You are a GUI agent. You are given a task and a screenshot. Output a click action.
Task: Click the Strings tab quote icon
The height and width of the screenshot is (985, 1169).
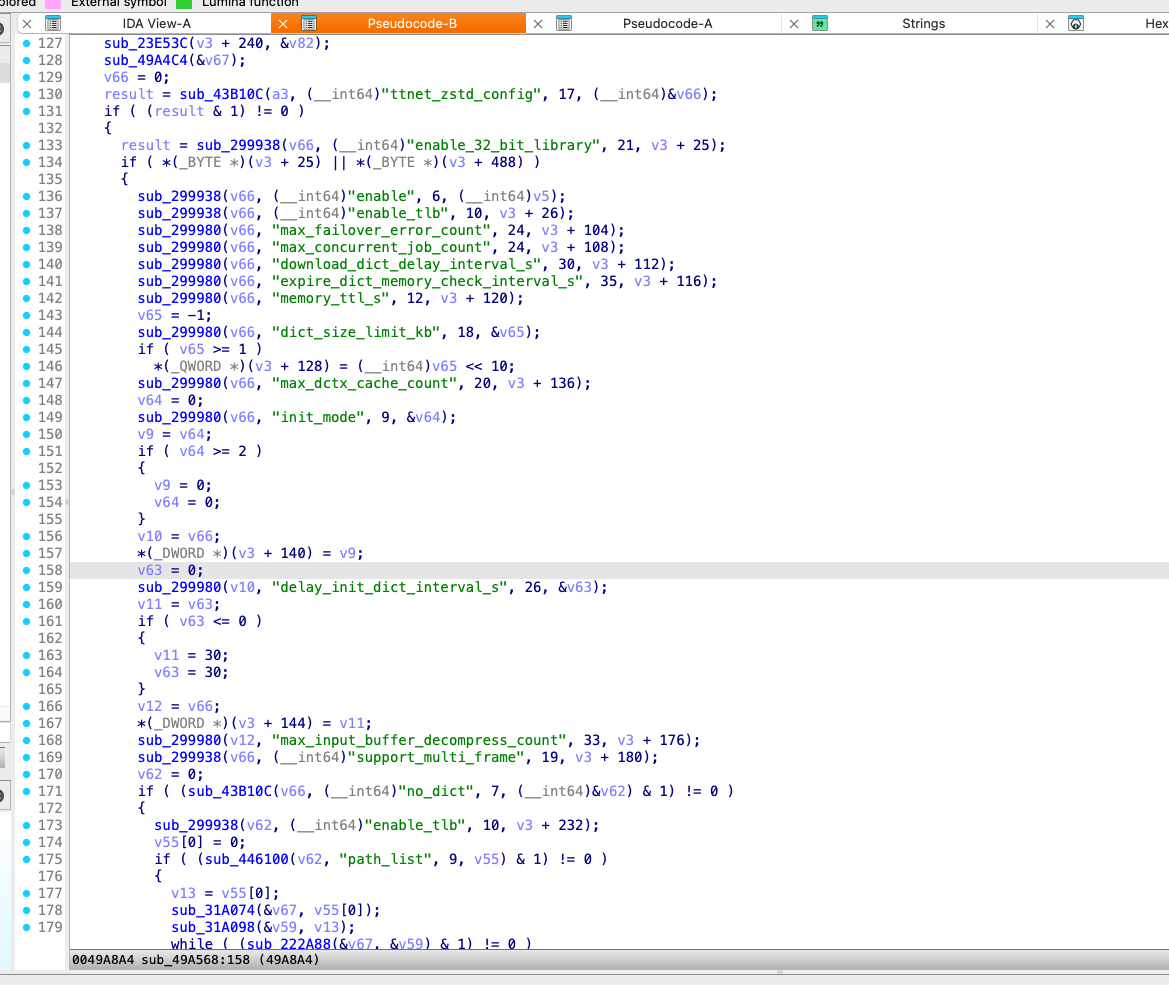[x=820, y=23]
